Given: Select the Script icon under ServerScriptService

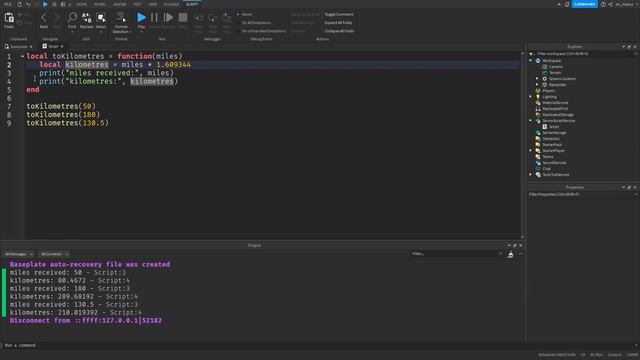Looking at the screenshot, I should [x=544, y=127].
